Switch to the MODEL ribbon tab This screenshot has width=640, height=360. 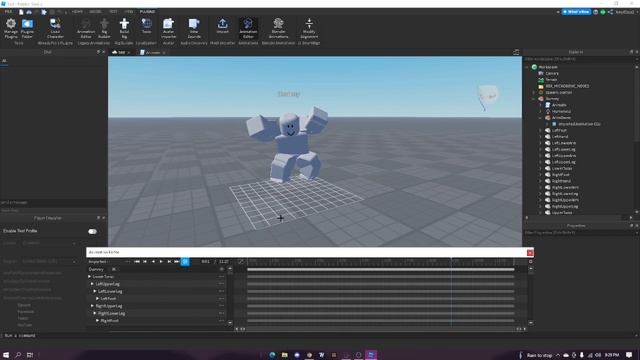click(x=96, y=12)
